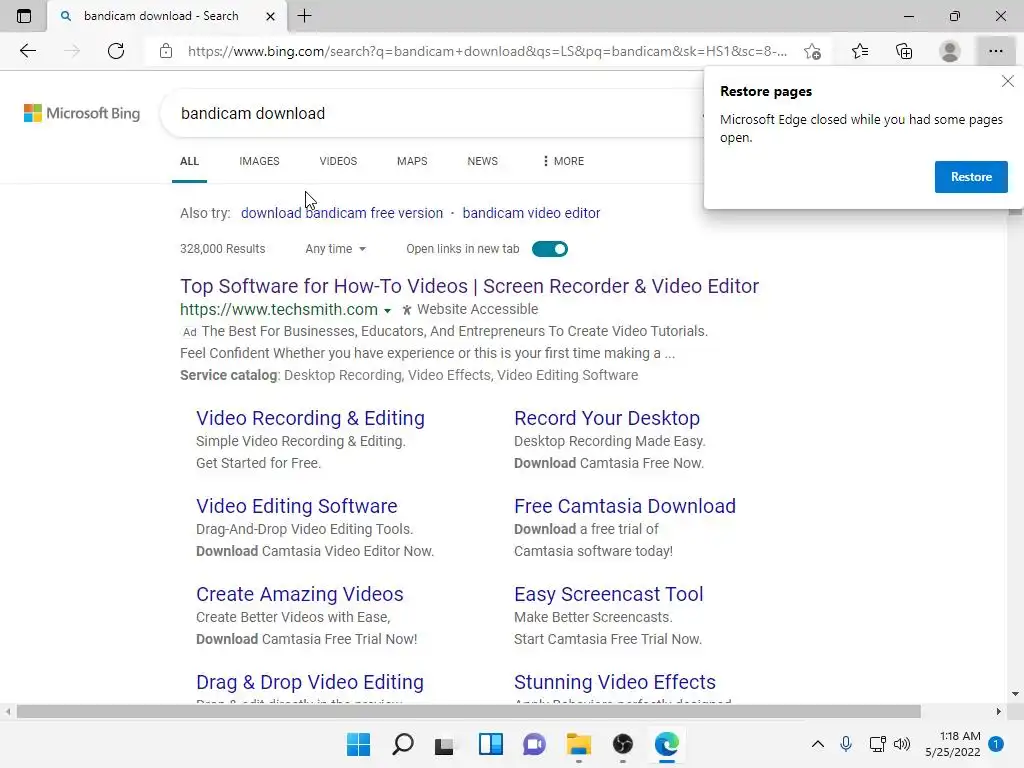This screenshot has width=1024, height=768.
Task: Switch to NEWS results tab
Action: click(483, 161)
